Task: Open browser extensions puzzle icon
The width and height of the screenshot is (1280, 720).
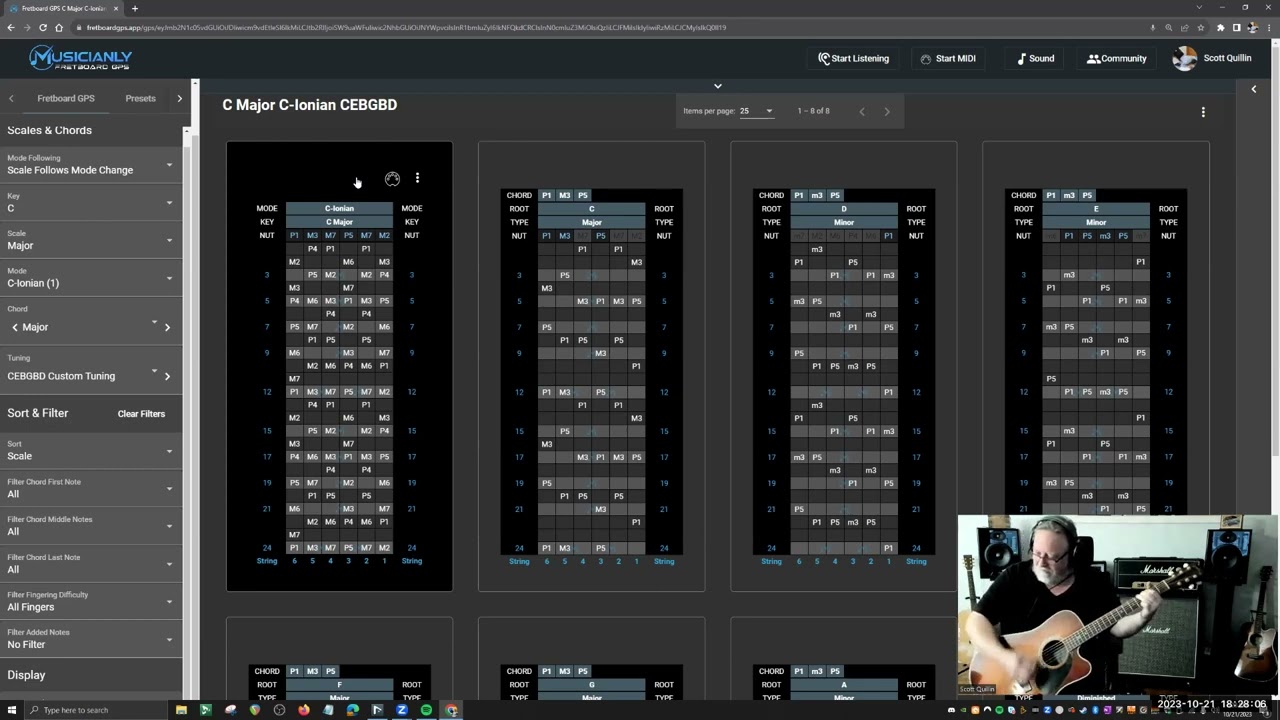Action: coord(1220,27)
